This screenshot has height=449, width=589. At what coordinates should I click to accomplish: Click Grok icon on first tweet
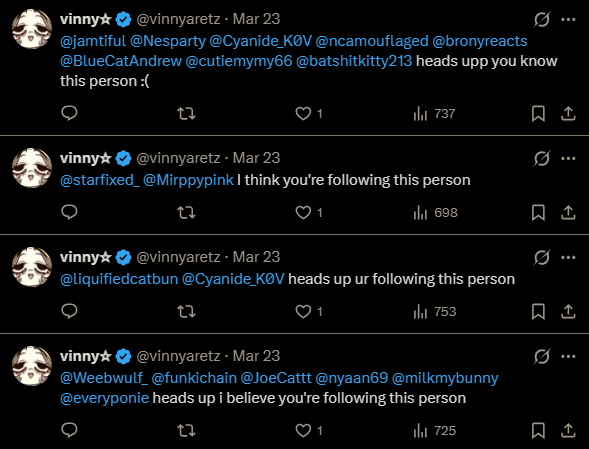(542, 20)
